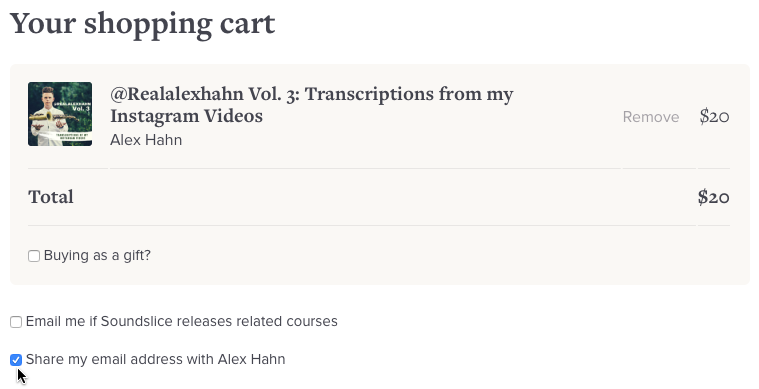Select the $20 item price beside Remove

pyautogui.click(x=714, y=117)
